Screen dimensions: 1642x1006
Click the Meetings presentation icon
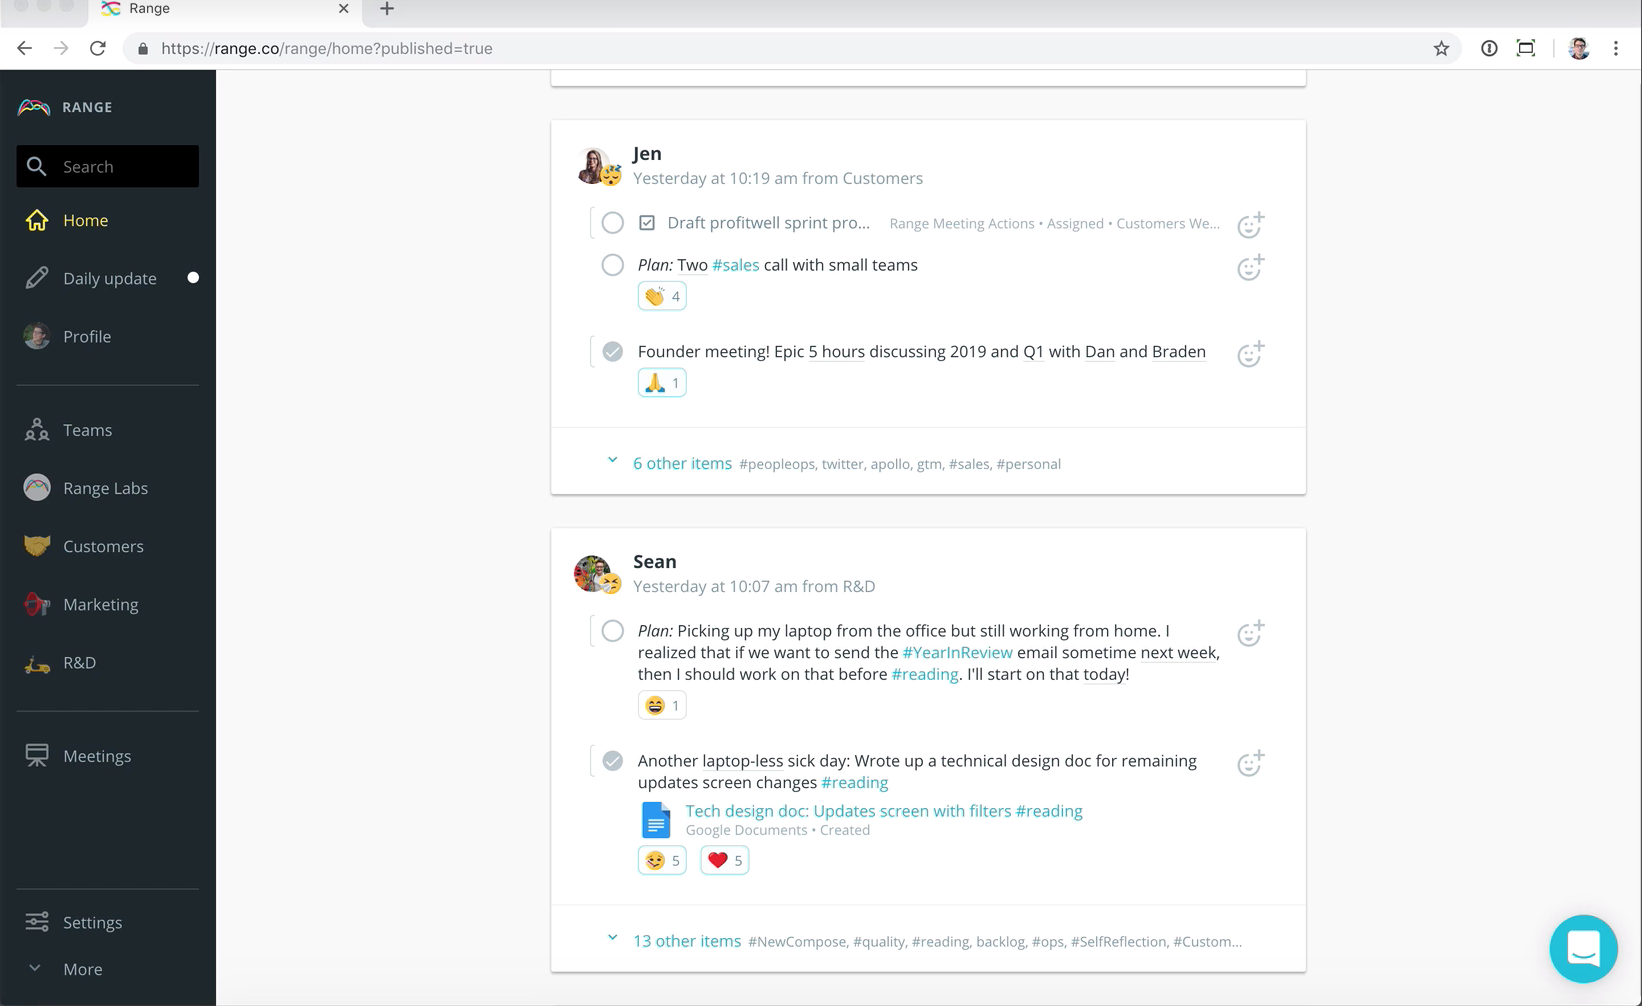coord(37,756)
